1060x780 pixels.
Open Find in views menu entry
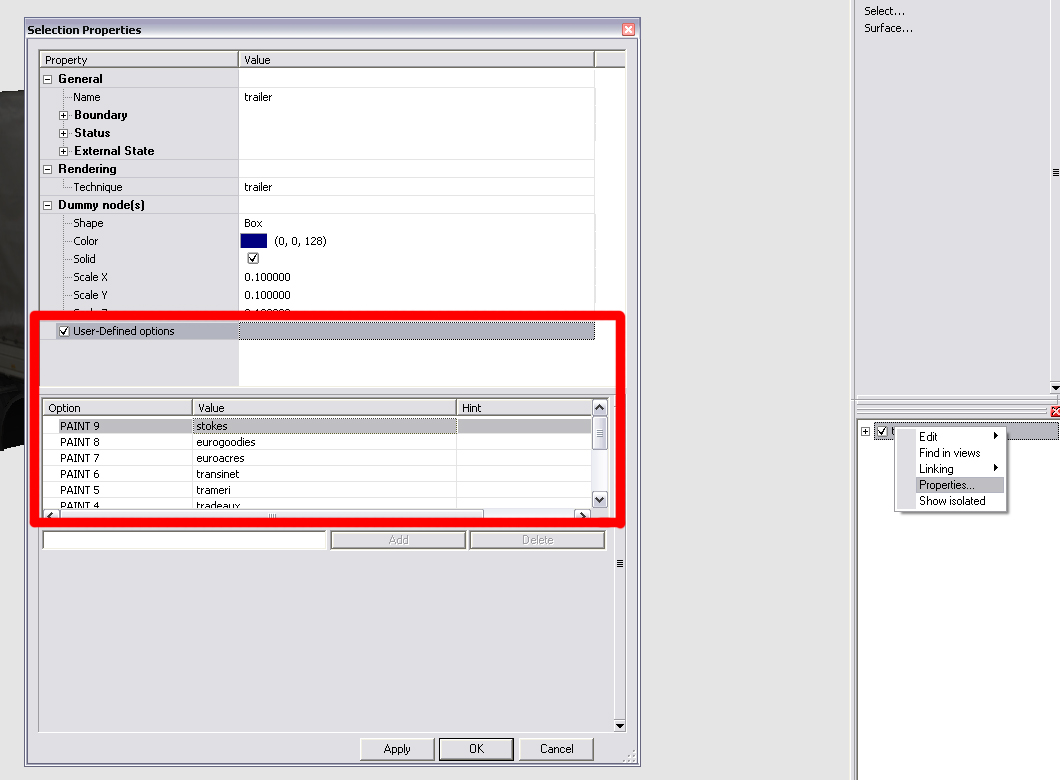949,453
